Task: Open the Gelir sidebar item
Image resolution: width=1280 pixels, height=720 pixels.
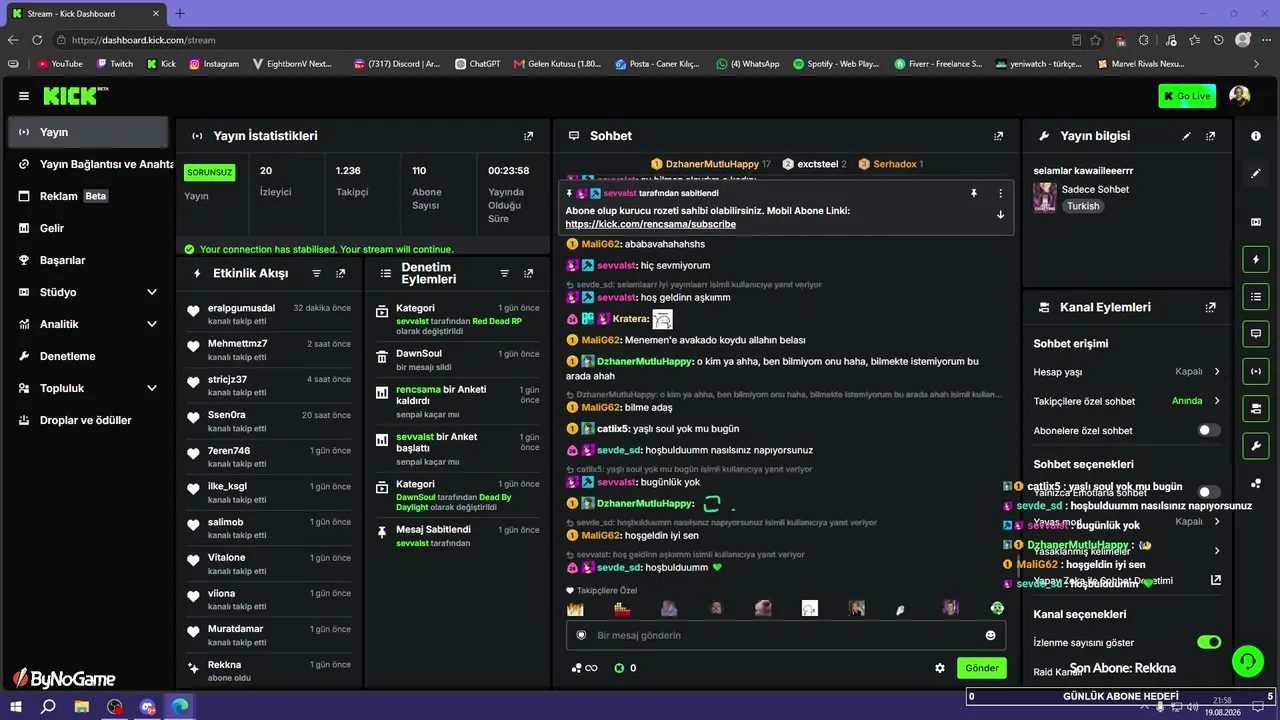Action: click(88, 228)
